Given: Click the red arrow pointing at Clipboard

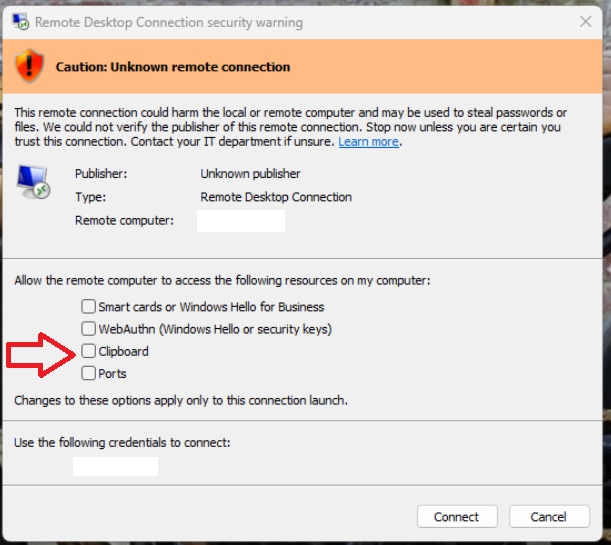Looking at the screenshot, I should (x=41, y=354).
